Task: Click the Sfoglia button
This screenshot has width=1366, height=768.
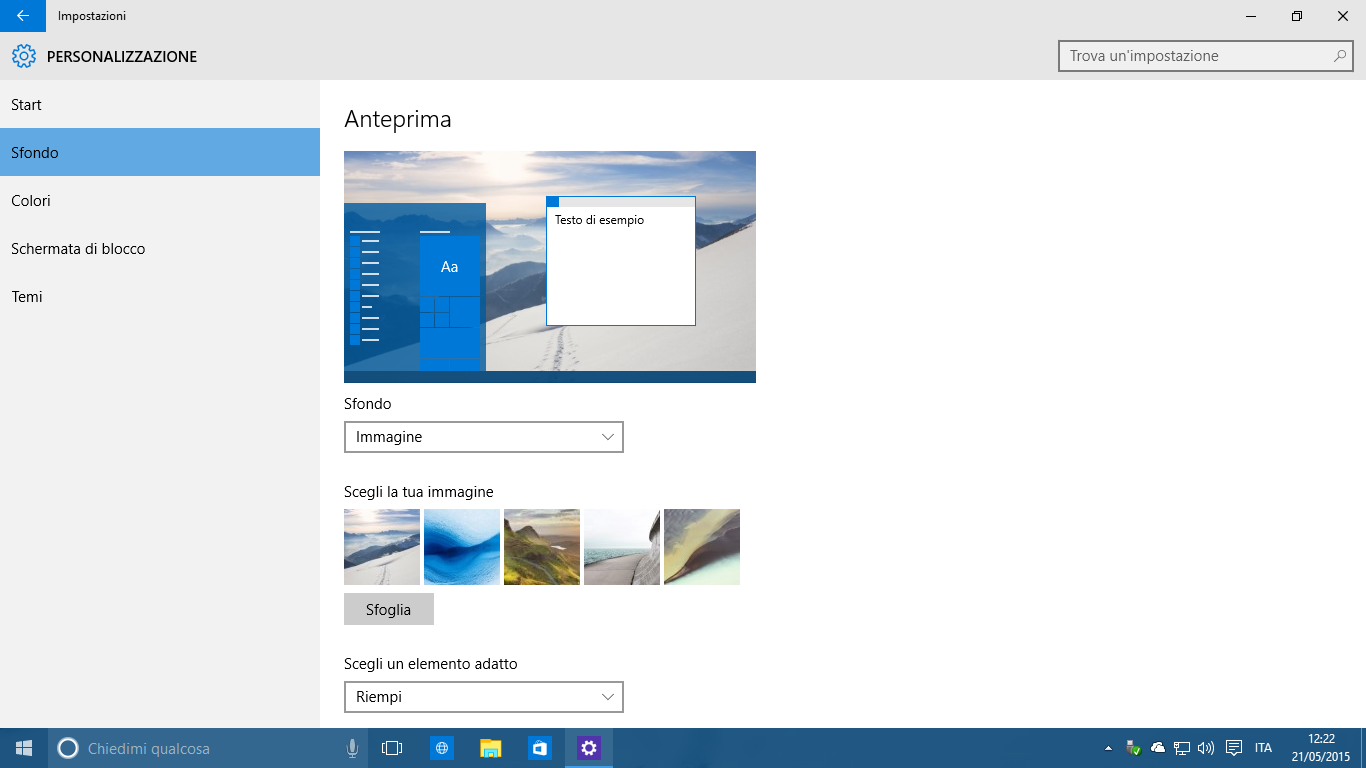Action: (x=389, y=609)
